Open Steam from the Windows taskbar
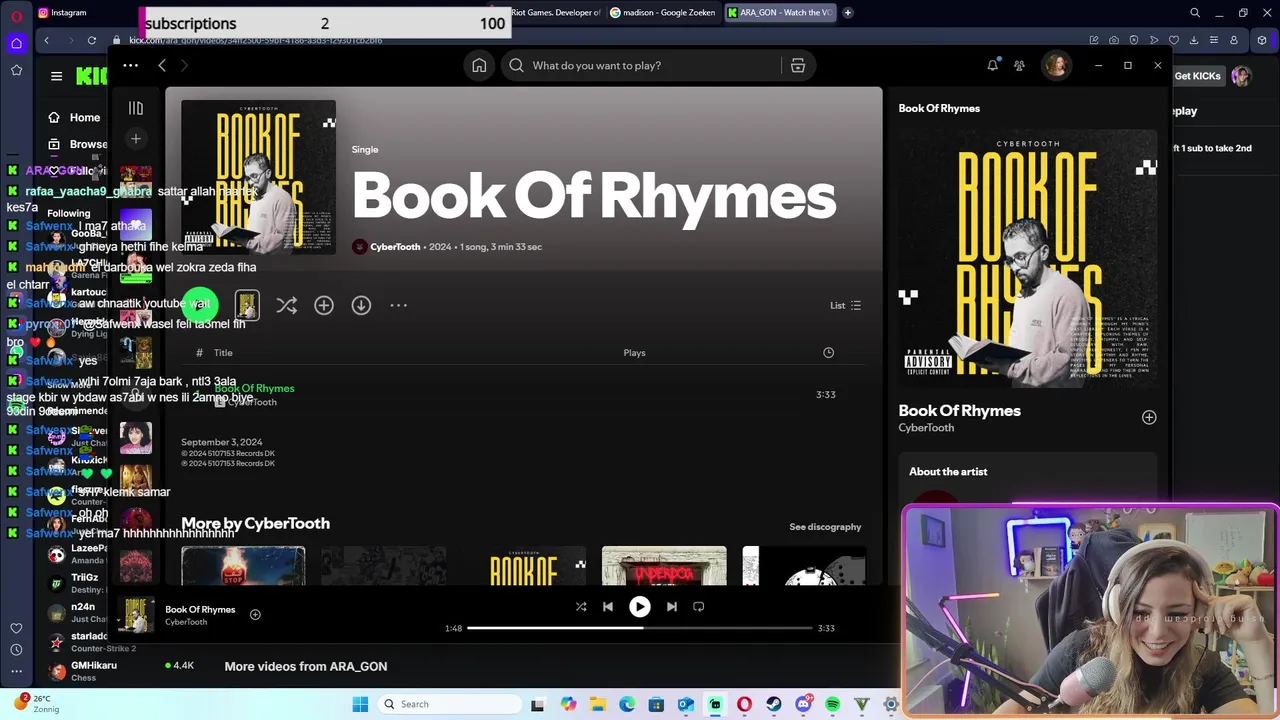The height and width of the screenshot is (720, 1280). (x=774, y=705)
